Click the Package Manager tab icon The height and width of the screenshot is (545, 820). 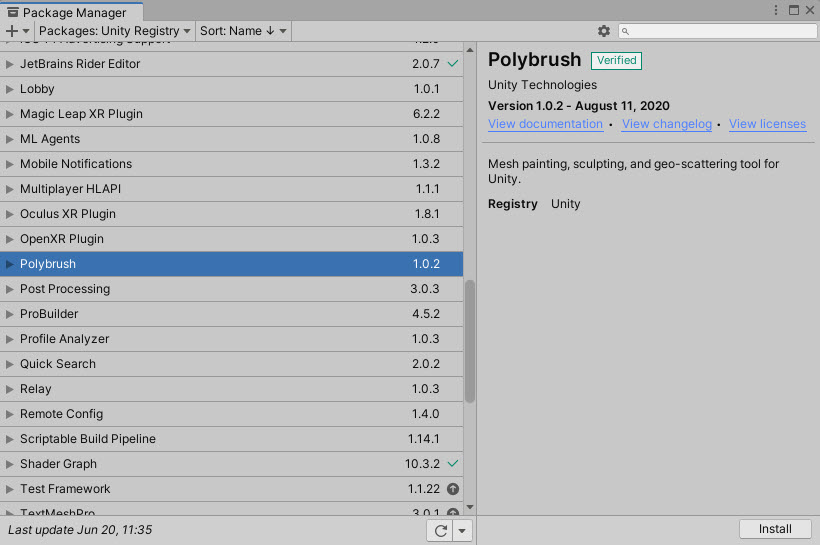point(13,12)
